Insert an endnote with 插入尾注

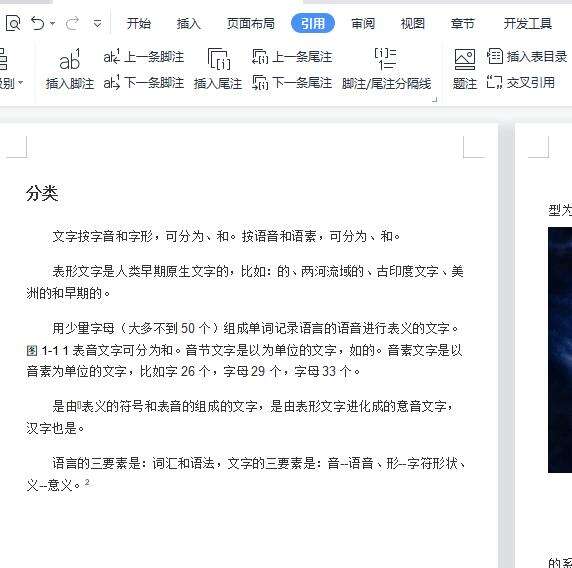(218, 69)
